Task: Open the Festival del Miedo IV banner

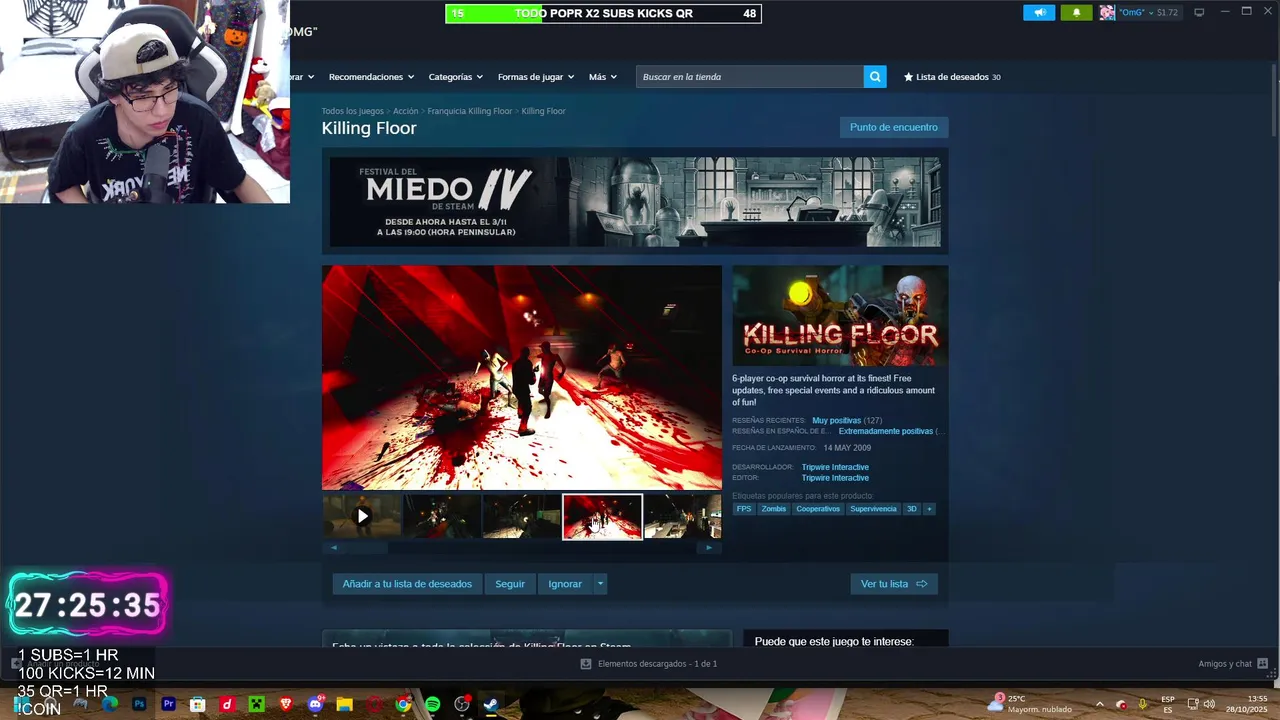Action: 635,201
